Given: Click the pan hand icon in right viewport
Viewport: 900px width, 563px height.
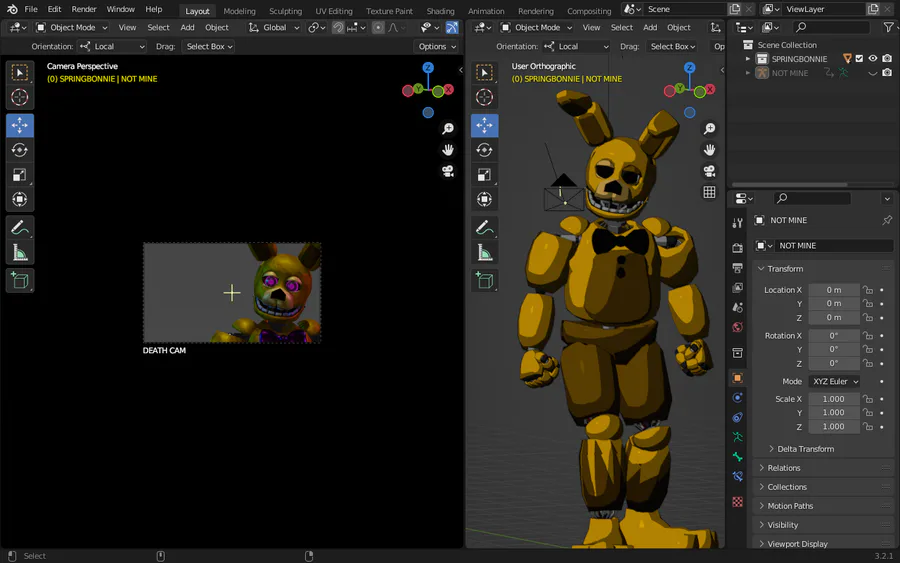Looking at the screenshot, I should click(x=709, y=150).
